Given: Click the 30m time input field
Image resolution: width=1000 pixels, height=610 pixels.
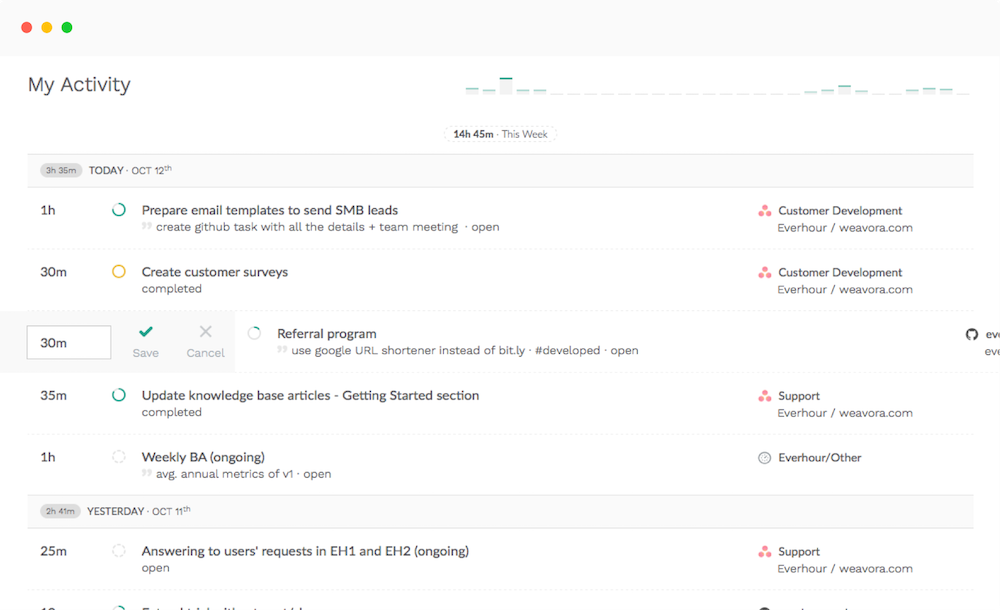Looking at the screenshot, I should (69, 343).
